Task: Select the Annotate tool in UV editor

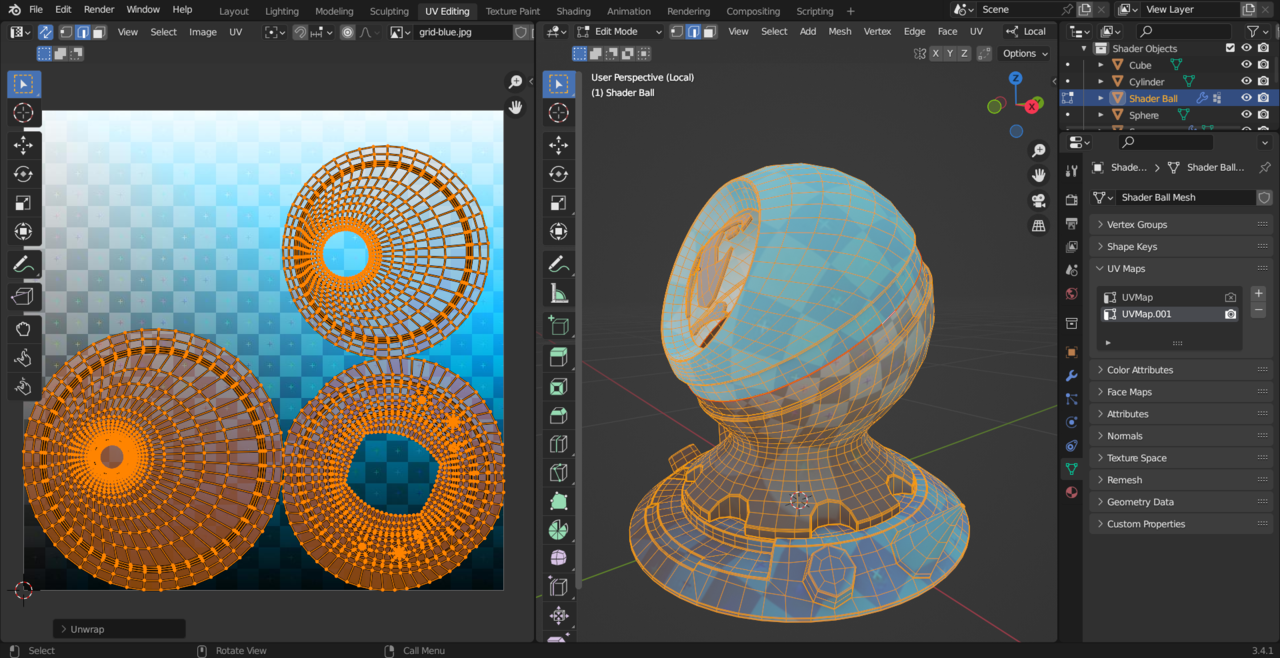Action: coord(23,265)
